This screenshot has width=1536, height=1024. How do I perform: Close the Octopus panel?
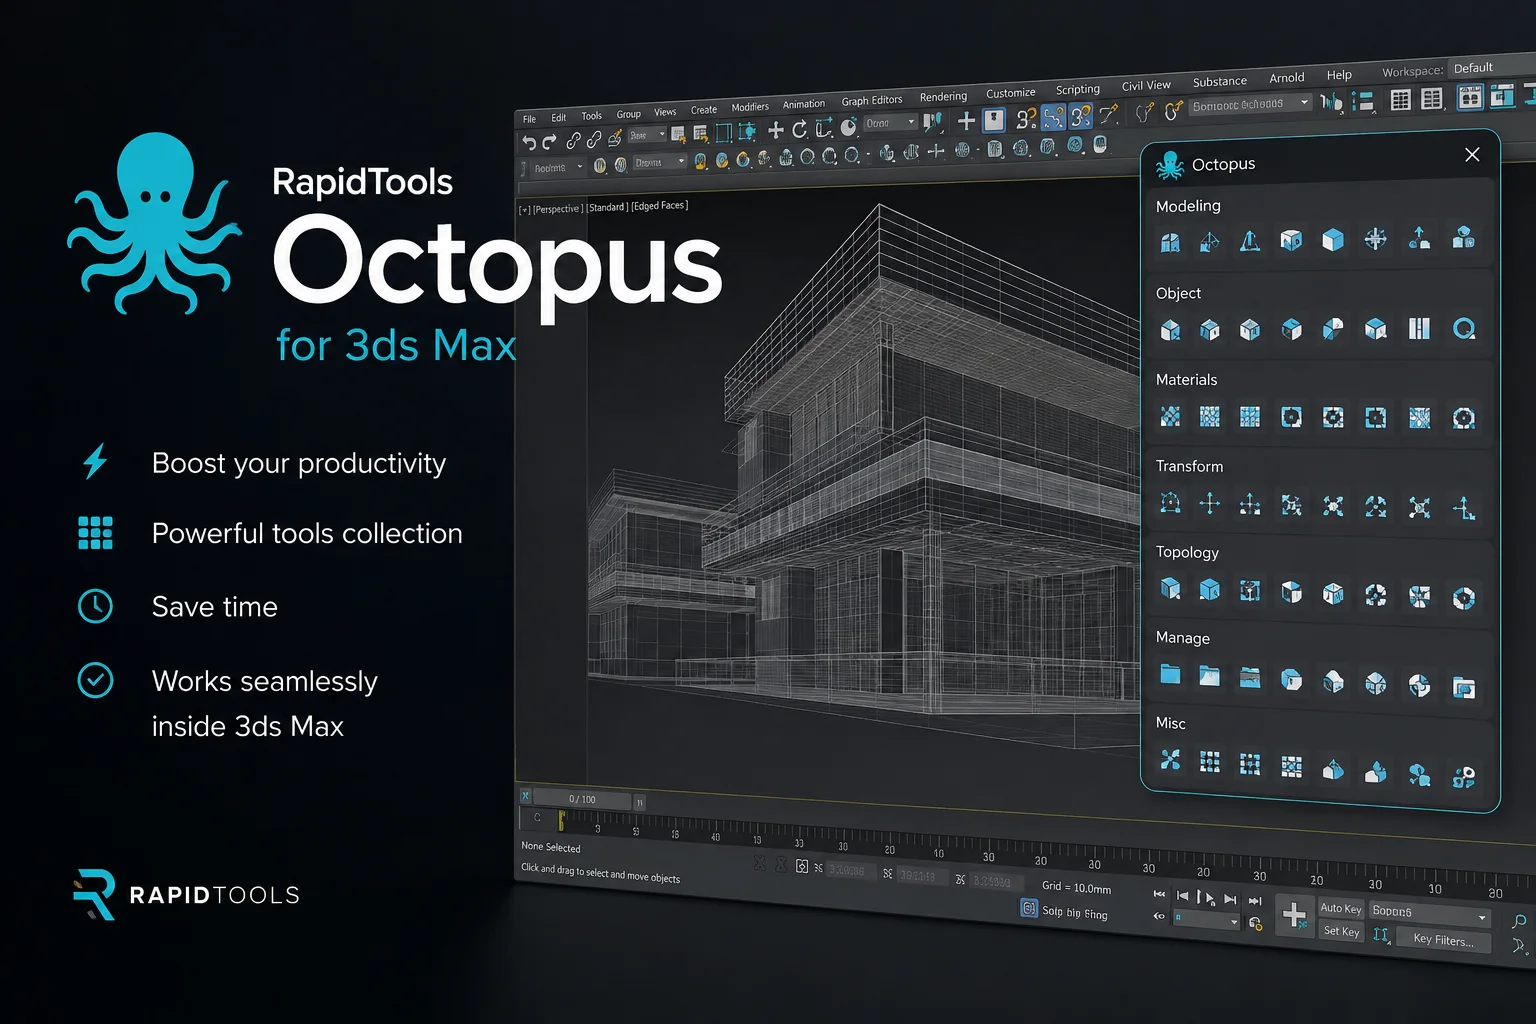[x=1472, y=154]
